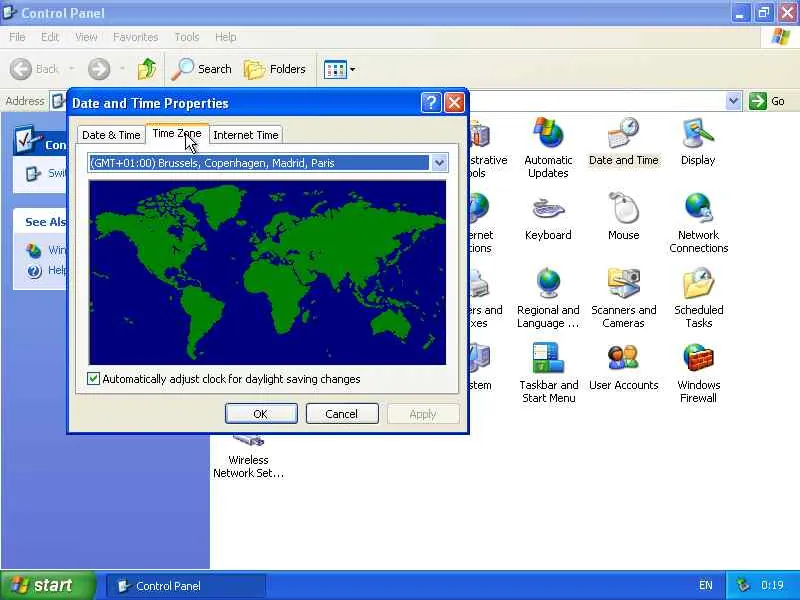800x600 pixels.
Task: Select the Time Zone tab
Action: [x=177, y=133]
